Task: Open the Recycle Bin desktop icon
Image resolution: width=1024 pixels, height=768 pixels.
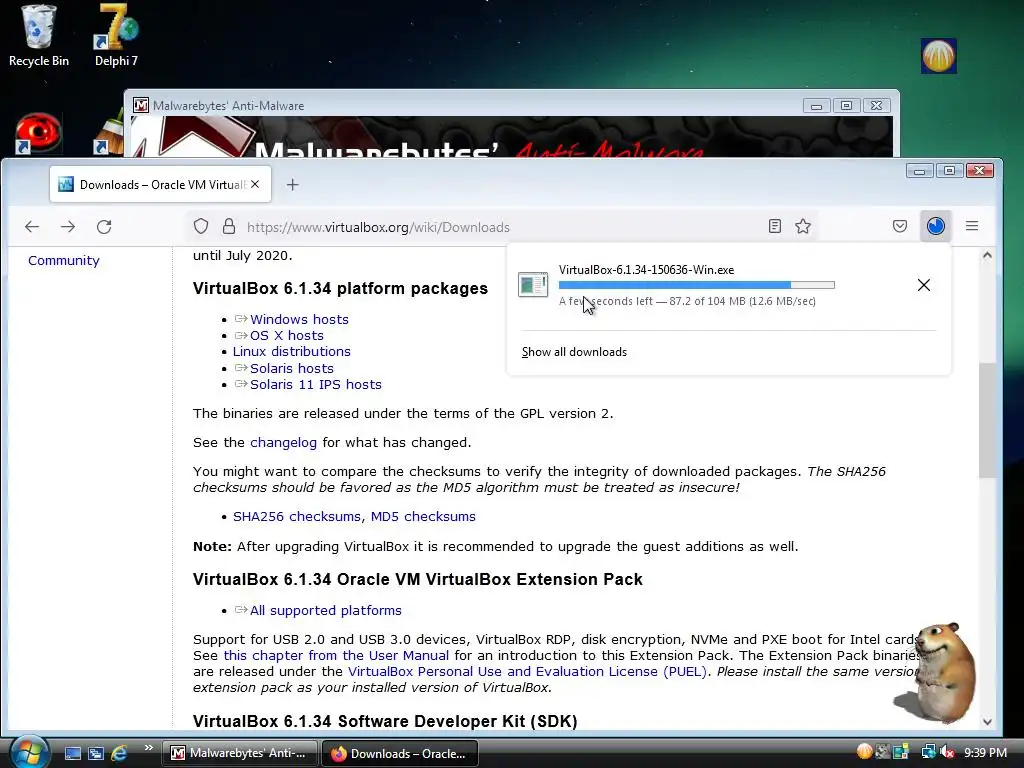Action: (38, 36)
